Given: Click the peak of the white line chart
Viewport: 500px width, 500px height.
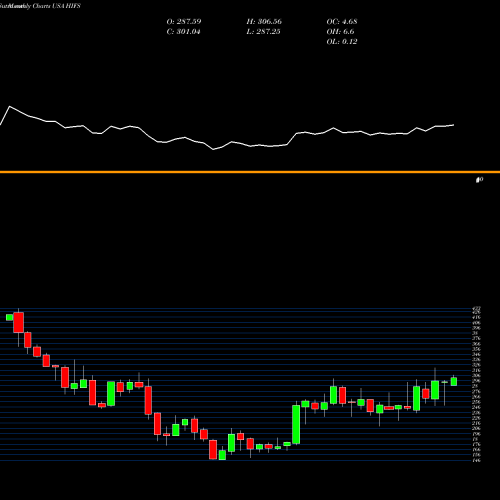Looking at the screenshot, I should (9, 106).
